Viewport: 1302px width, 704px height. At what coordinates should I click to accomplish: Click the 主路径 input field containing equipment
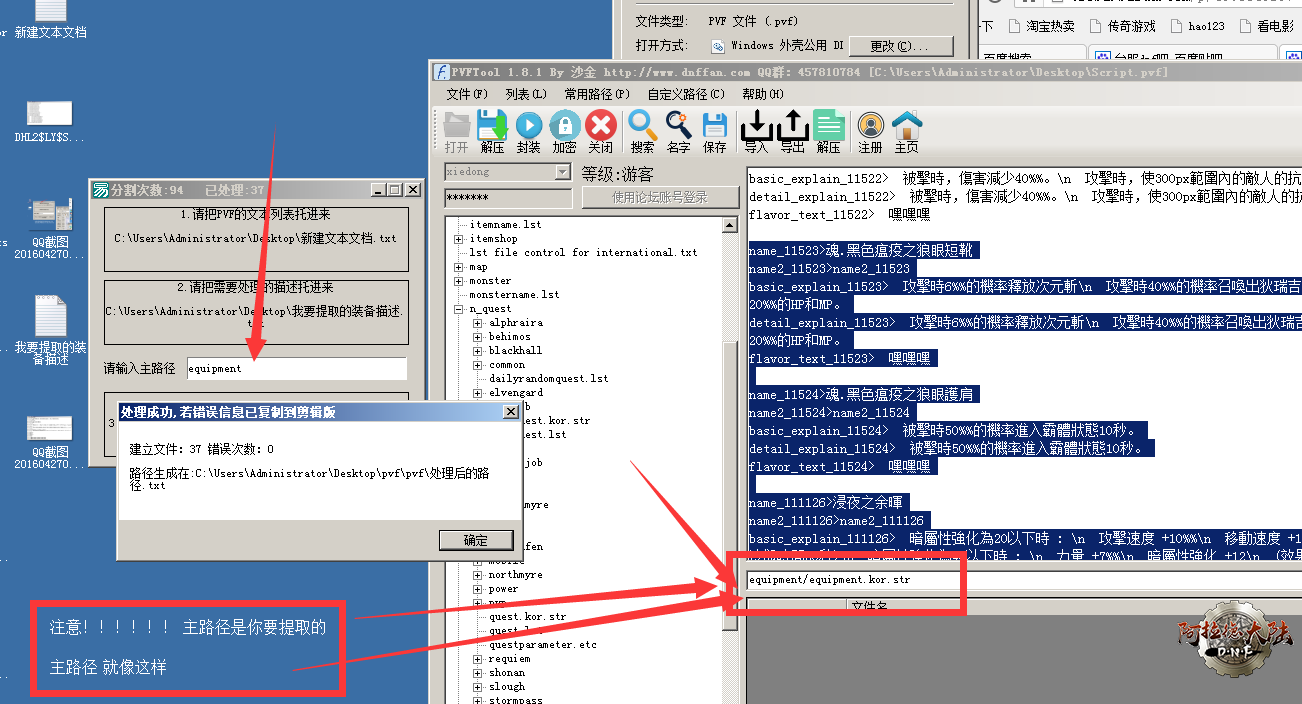[296, 368]
